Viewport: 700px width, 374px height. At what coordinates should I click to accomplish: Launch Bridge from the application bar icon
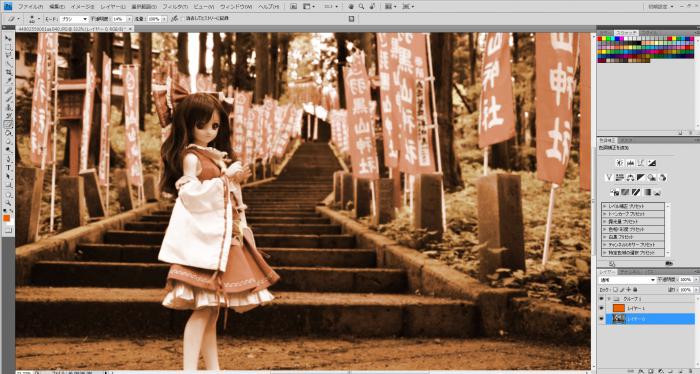click(x=293, y=7)
